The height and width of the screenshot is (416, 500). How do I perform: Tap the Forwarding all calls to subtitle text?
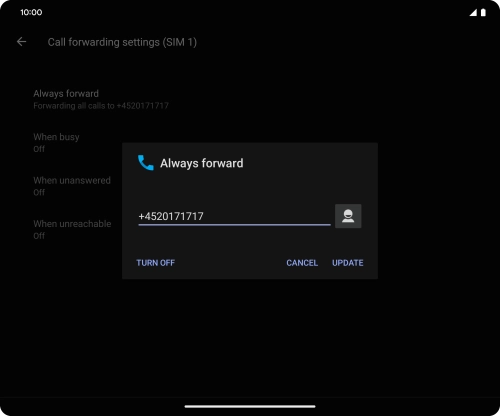tap(101, 106)
